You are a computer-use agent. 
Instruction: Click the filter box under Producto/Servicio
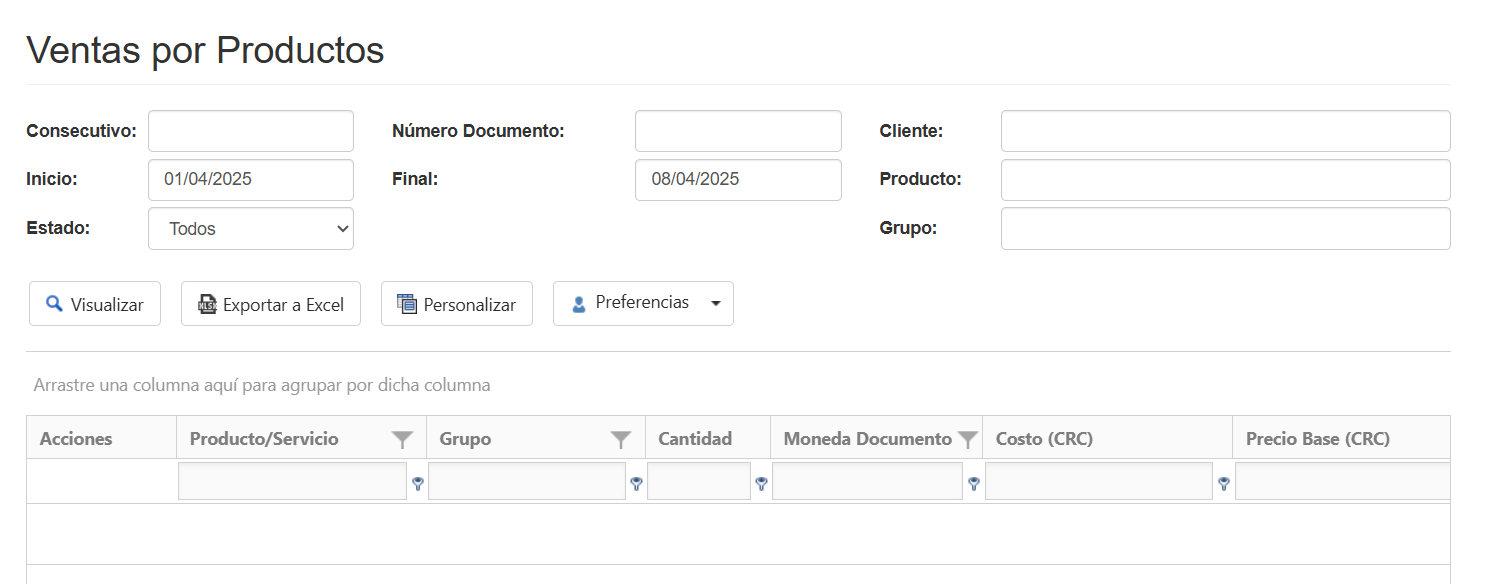coord(293,482)
